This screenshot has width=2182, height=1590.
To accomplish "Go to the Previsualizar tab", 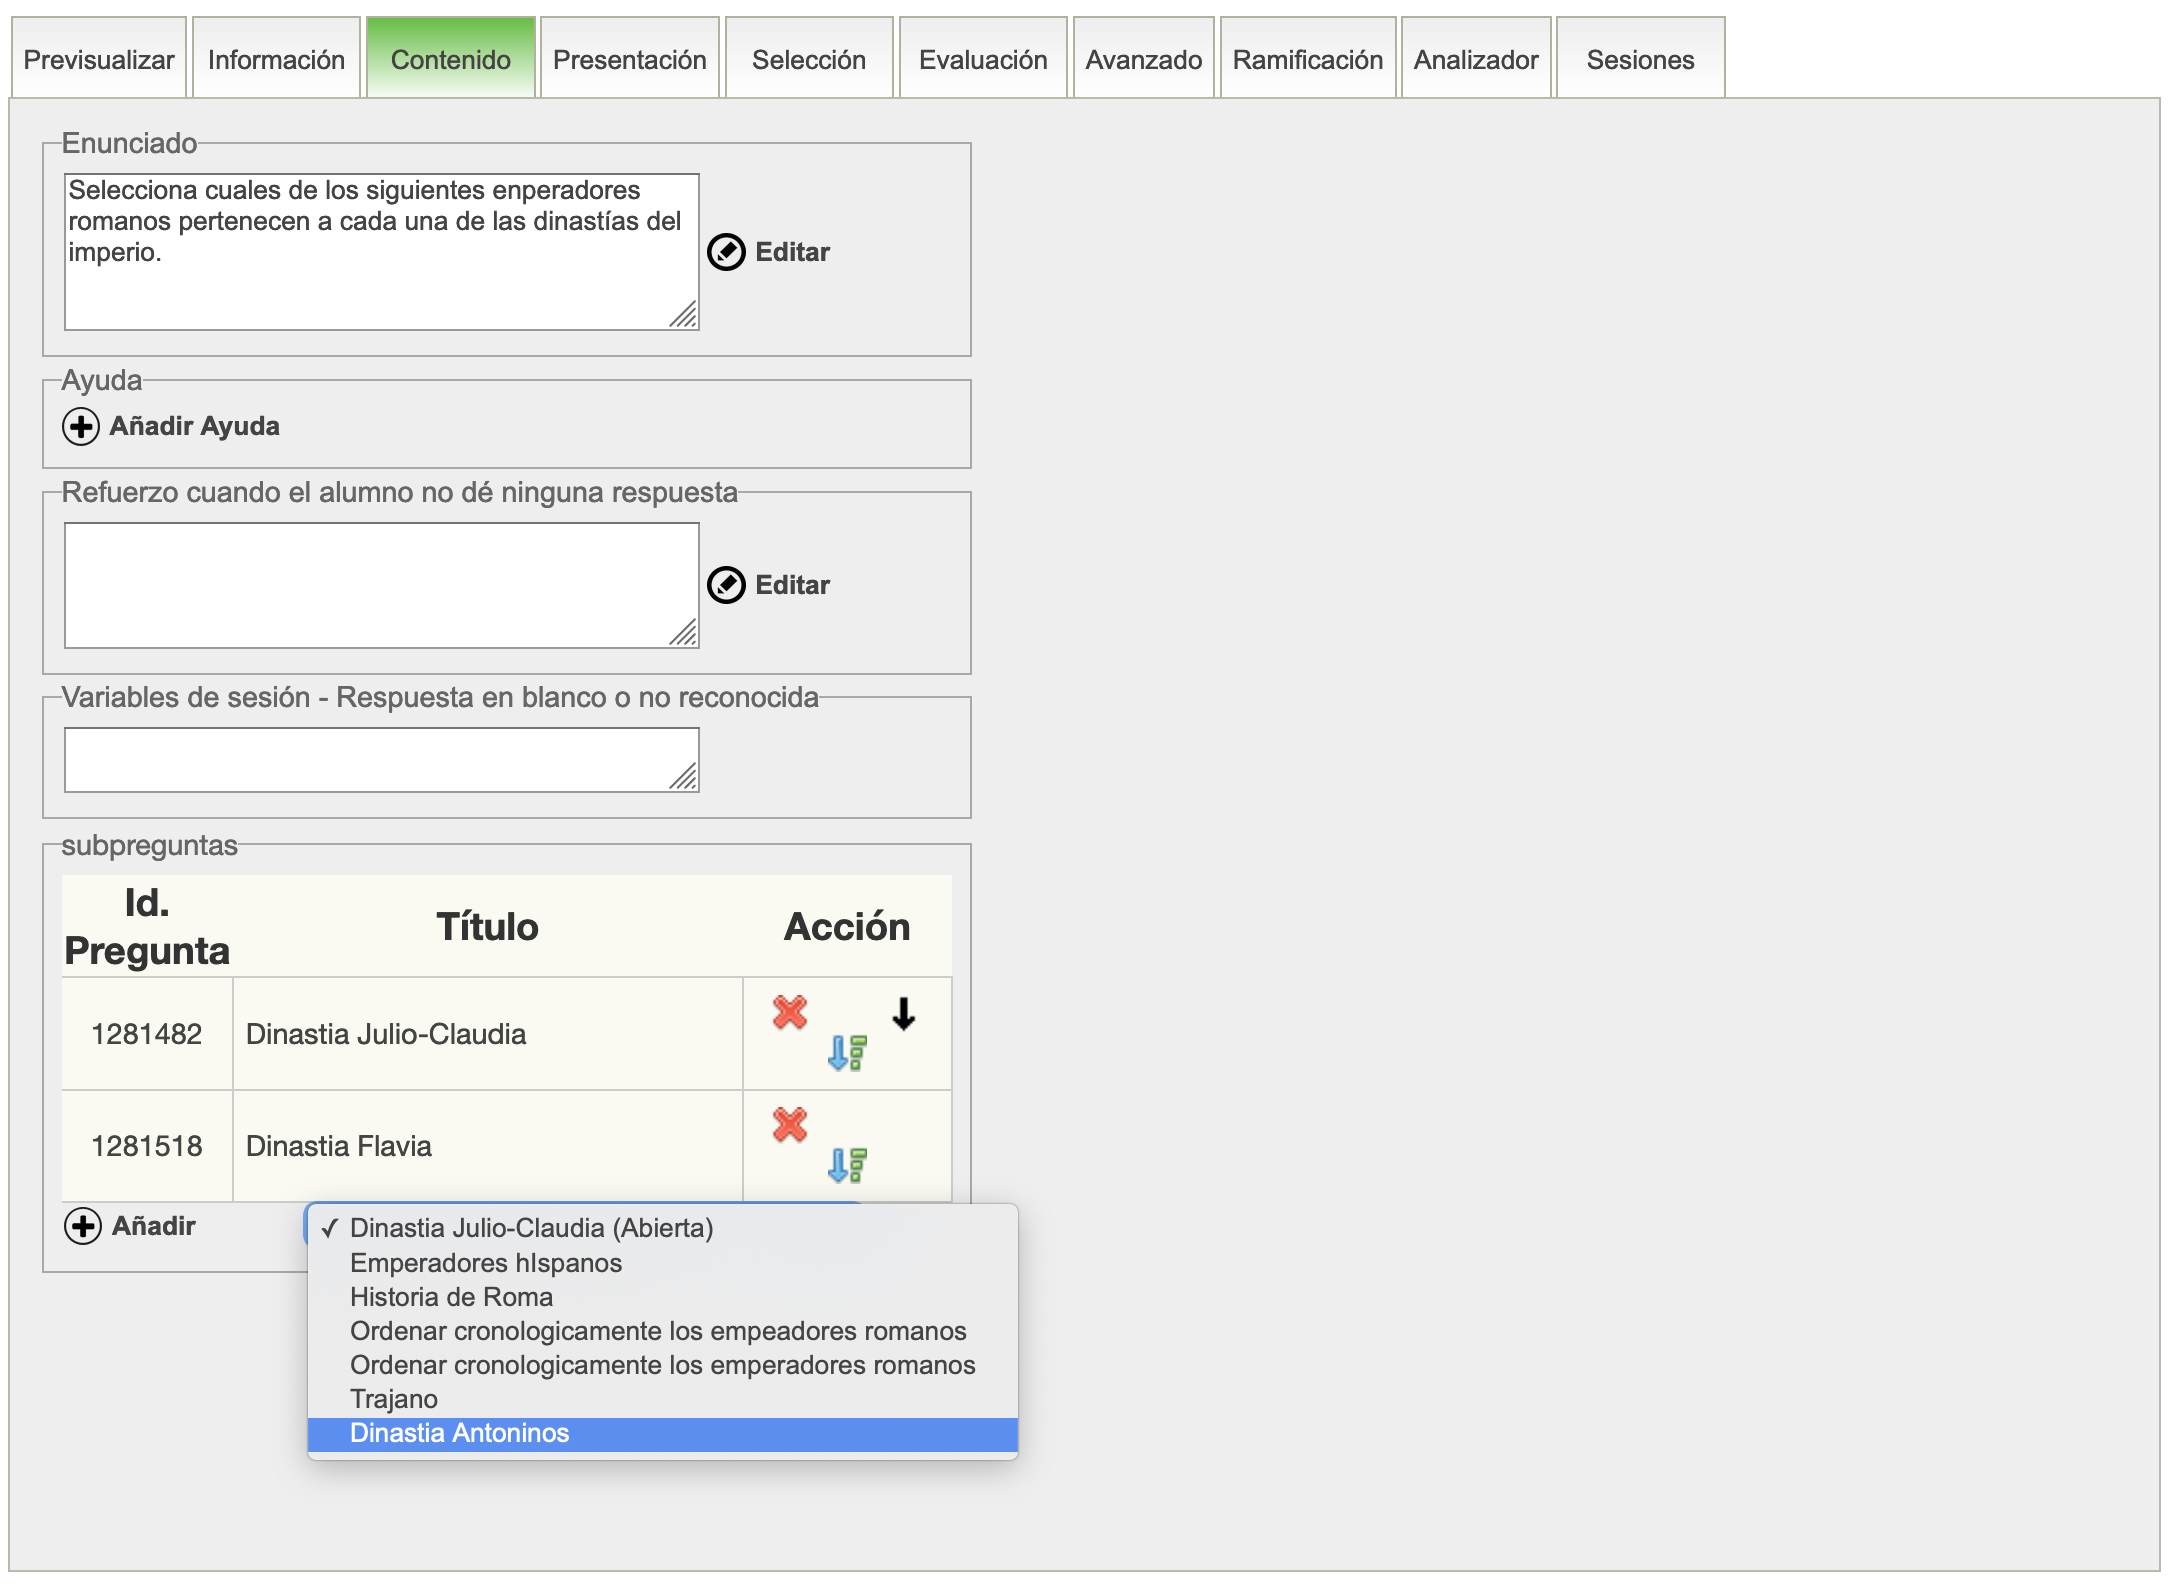I will [99, 60].
